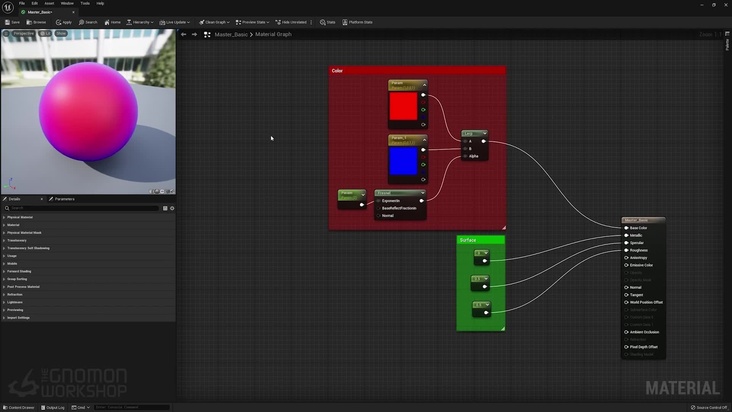Click Home to recenter the graph
The width and height of the screenshot is (732, 412).
(x=113, y=22)
